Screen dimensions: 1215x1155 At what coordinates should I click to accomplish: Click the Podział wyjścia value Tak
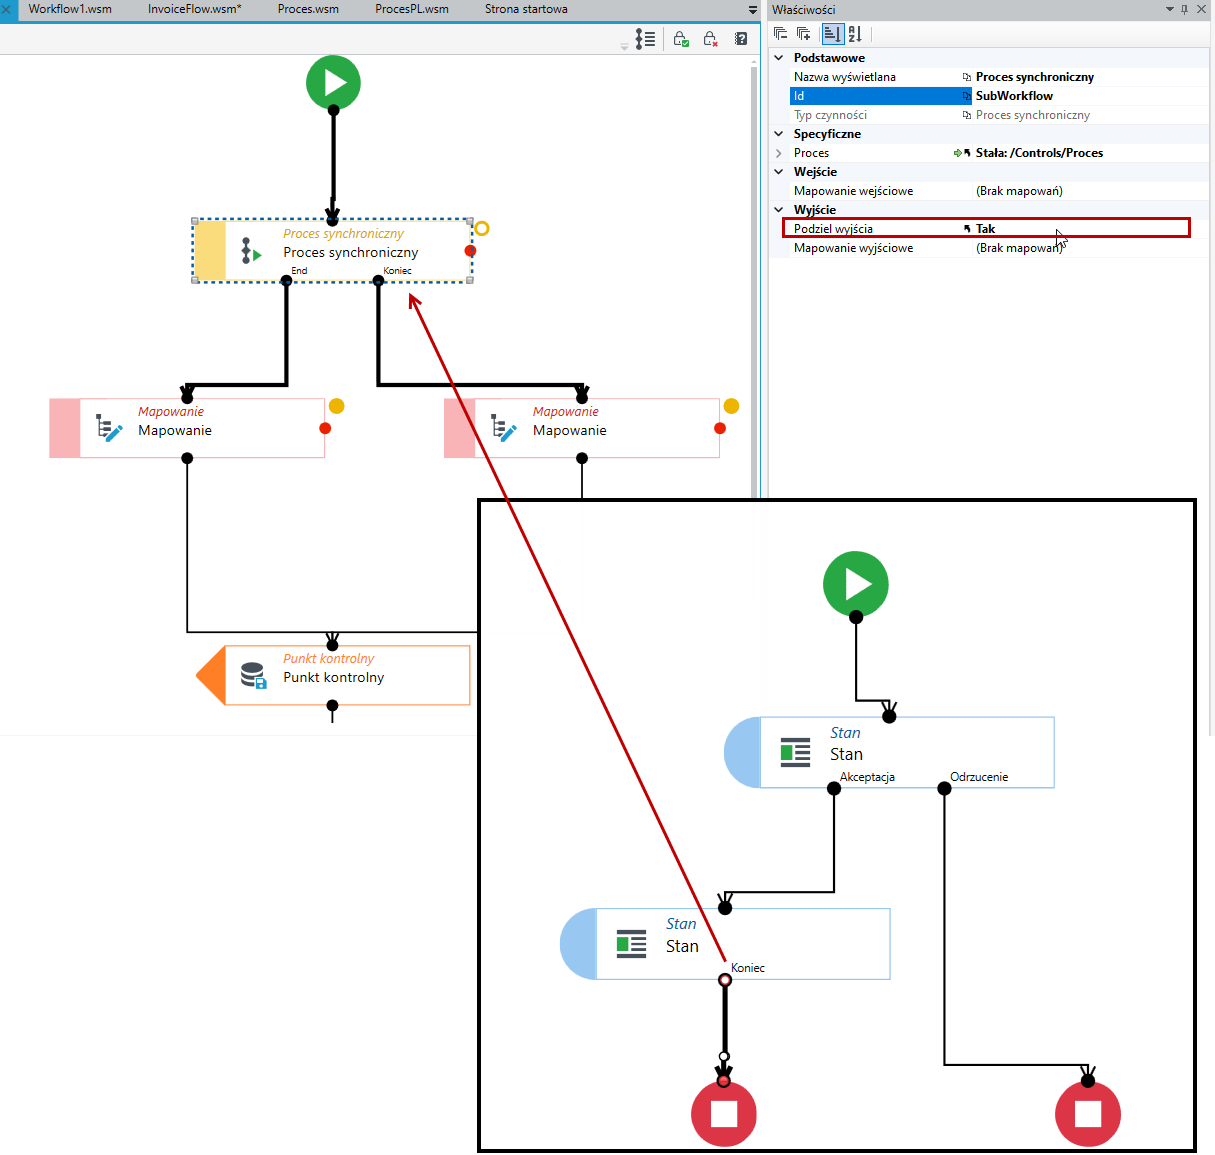pyautogui.click(x=985, y=229)
